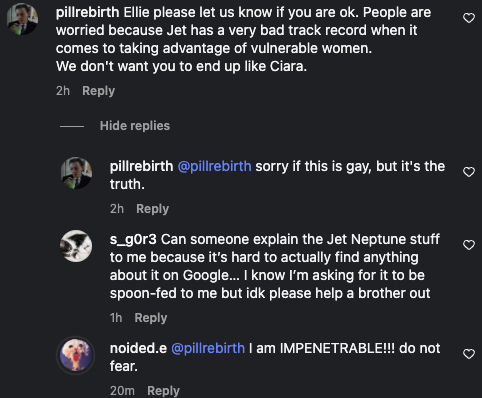482x398 pixels.
Task: Reply to noided.e's comment
Action: pyautogui.click(x=163, y=391)
